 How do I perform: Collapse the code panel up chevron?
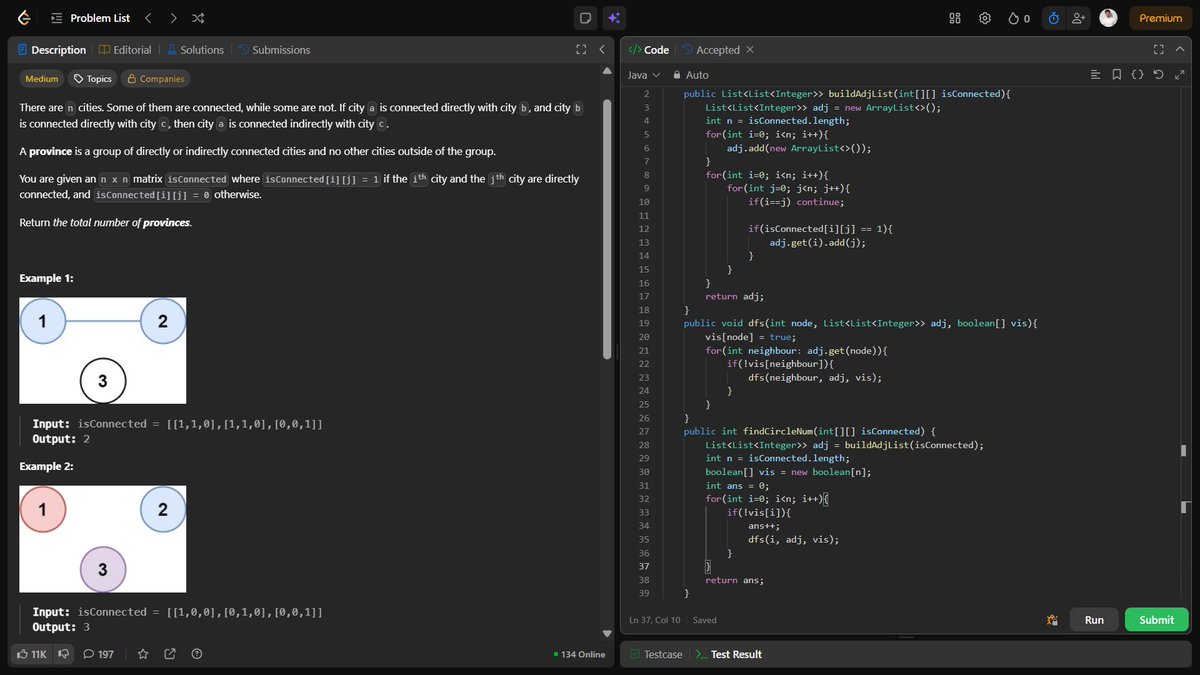point(1181,49)
